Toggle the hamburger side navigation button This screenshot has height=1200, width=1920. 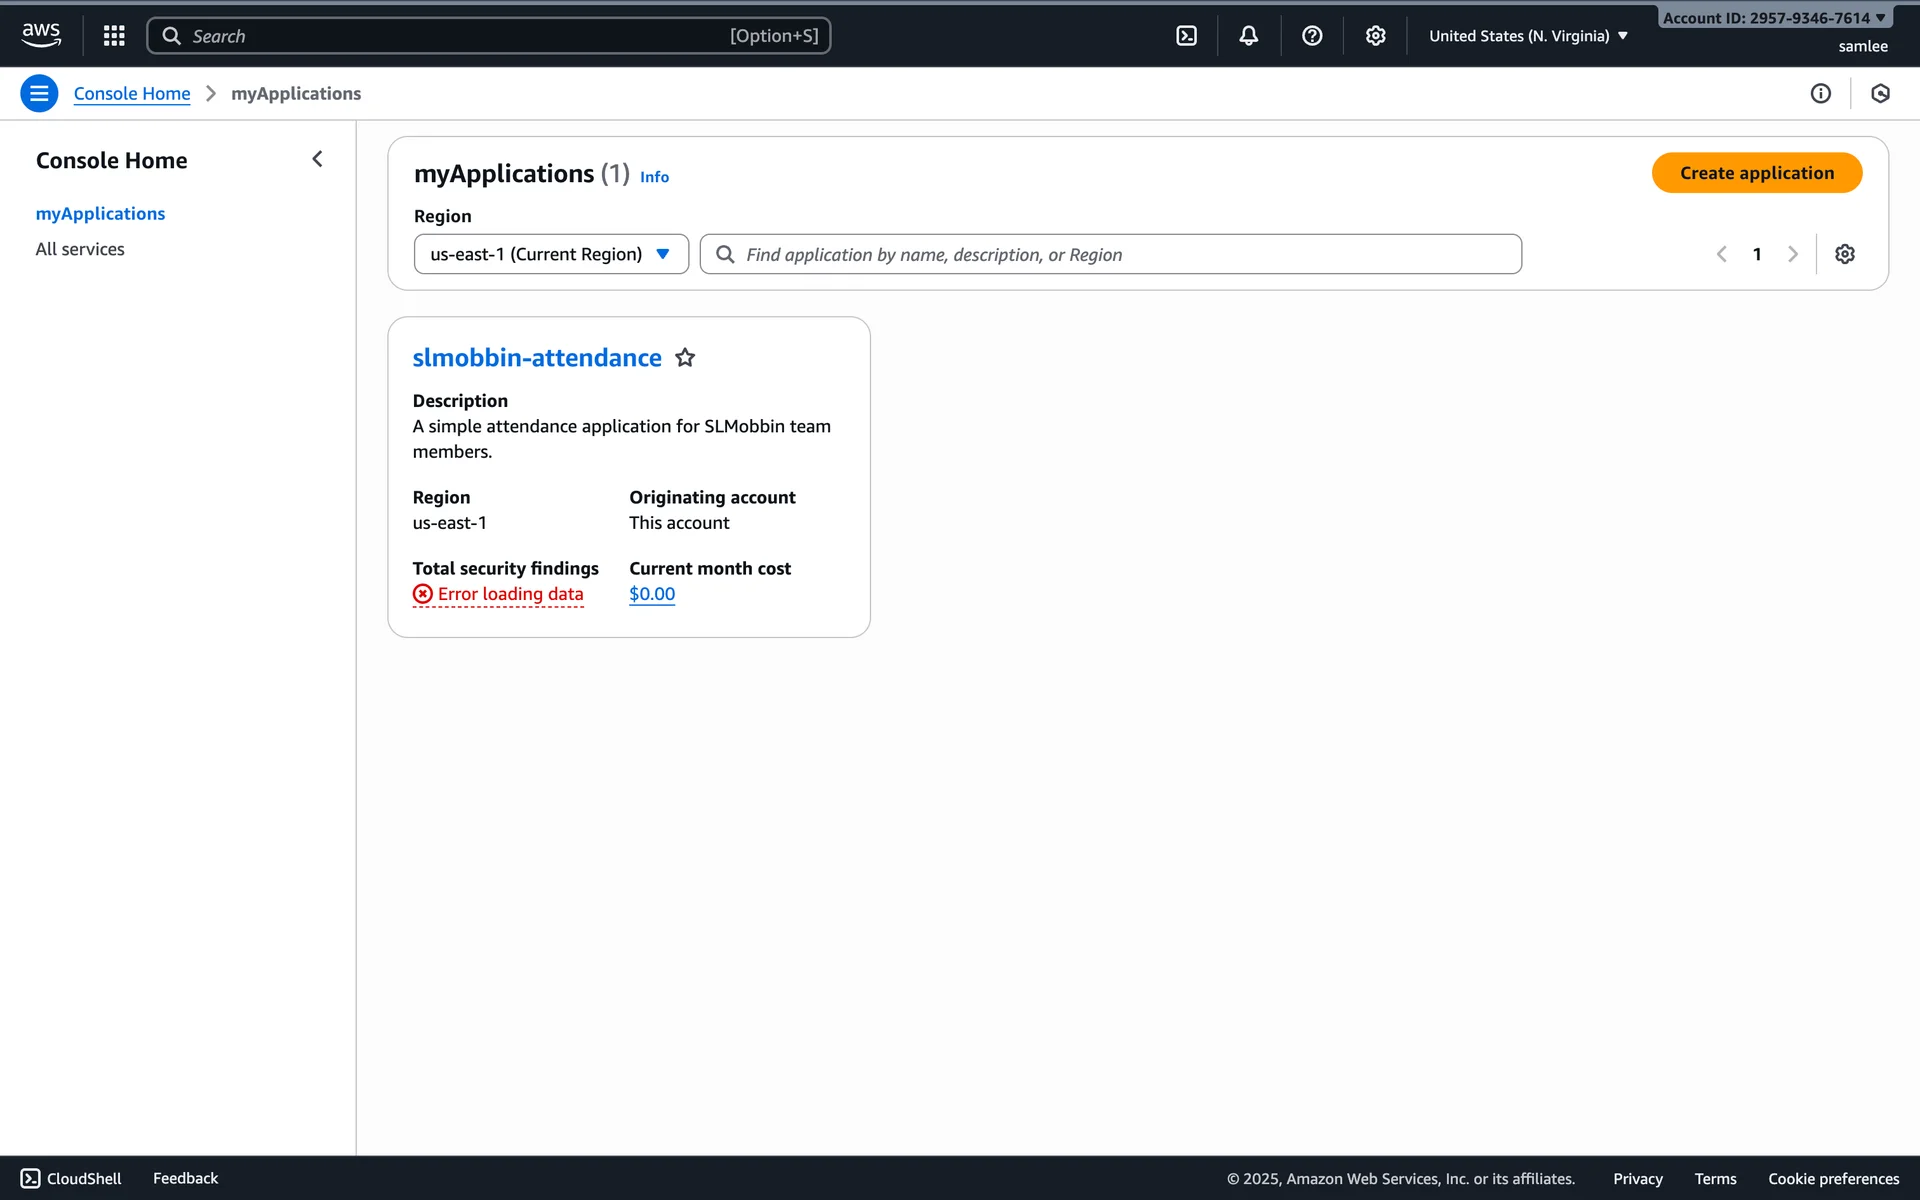(39, 93)
